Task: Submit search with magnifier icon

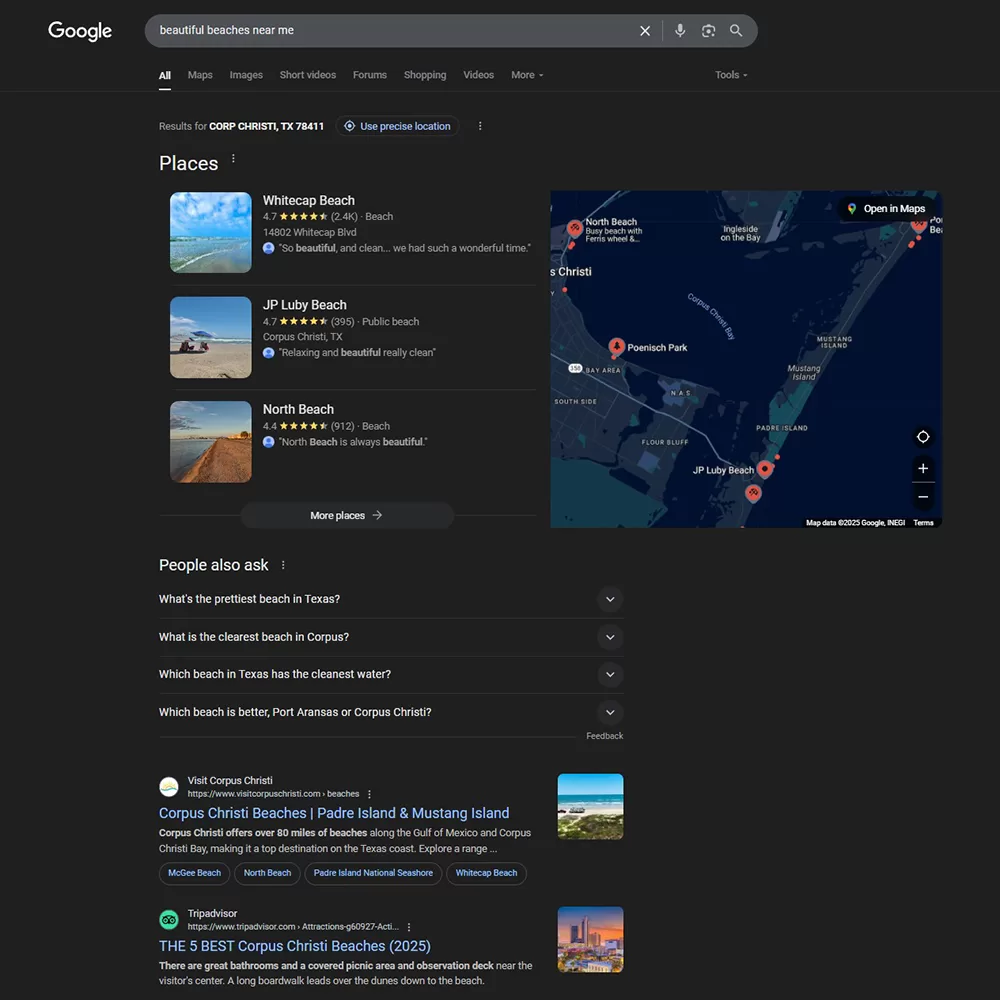Action: click(735, 31)
